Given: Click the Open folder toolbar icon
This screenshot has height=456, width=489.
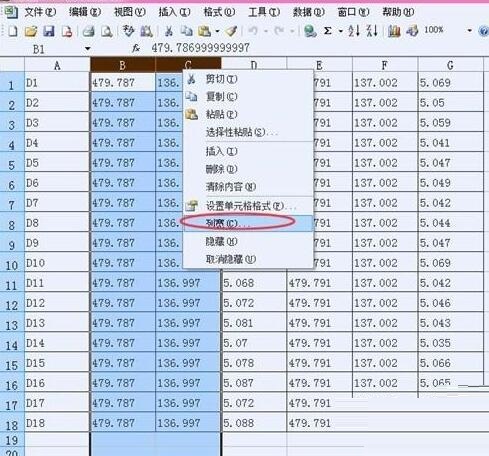Looking at the screenshot, I should tap(31, 31).
